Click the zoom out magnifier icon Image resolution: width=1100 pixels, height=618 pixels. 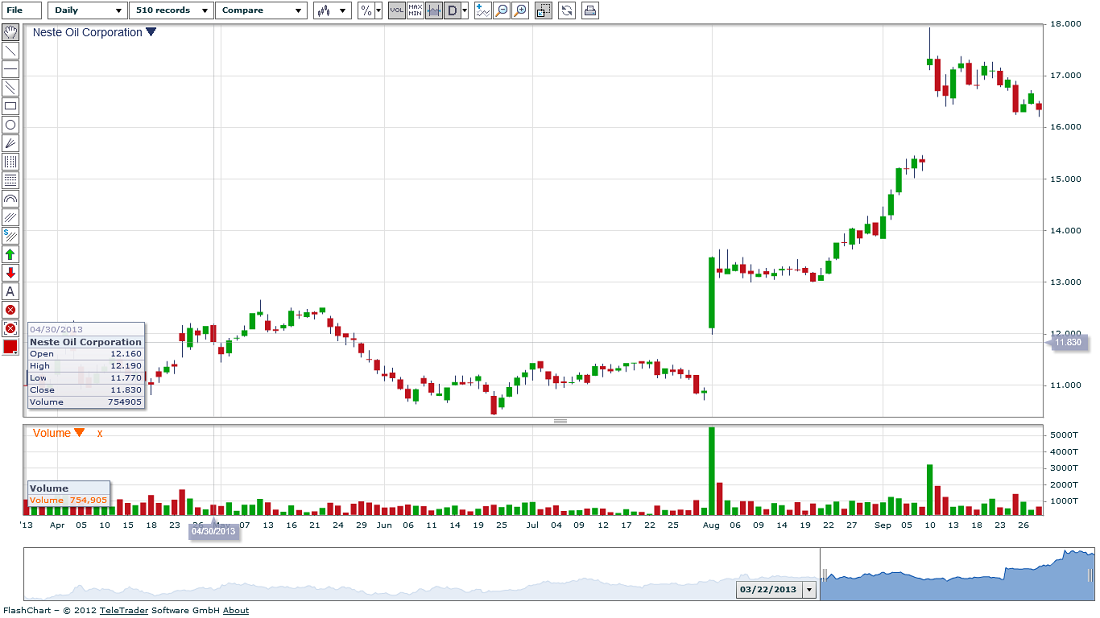tap(502, 11)
